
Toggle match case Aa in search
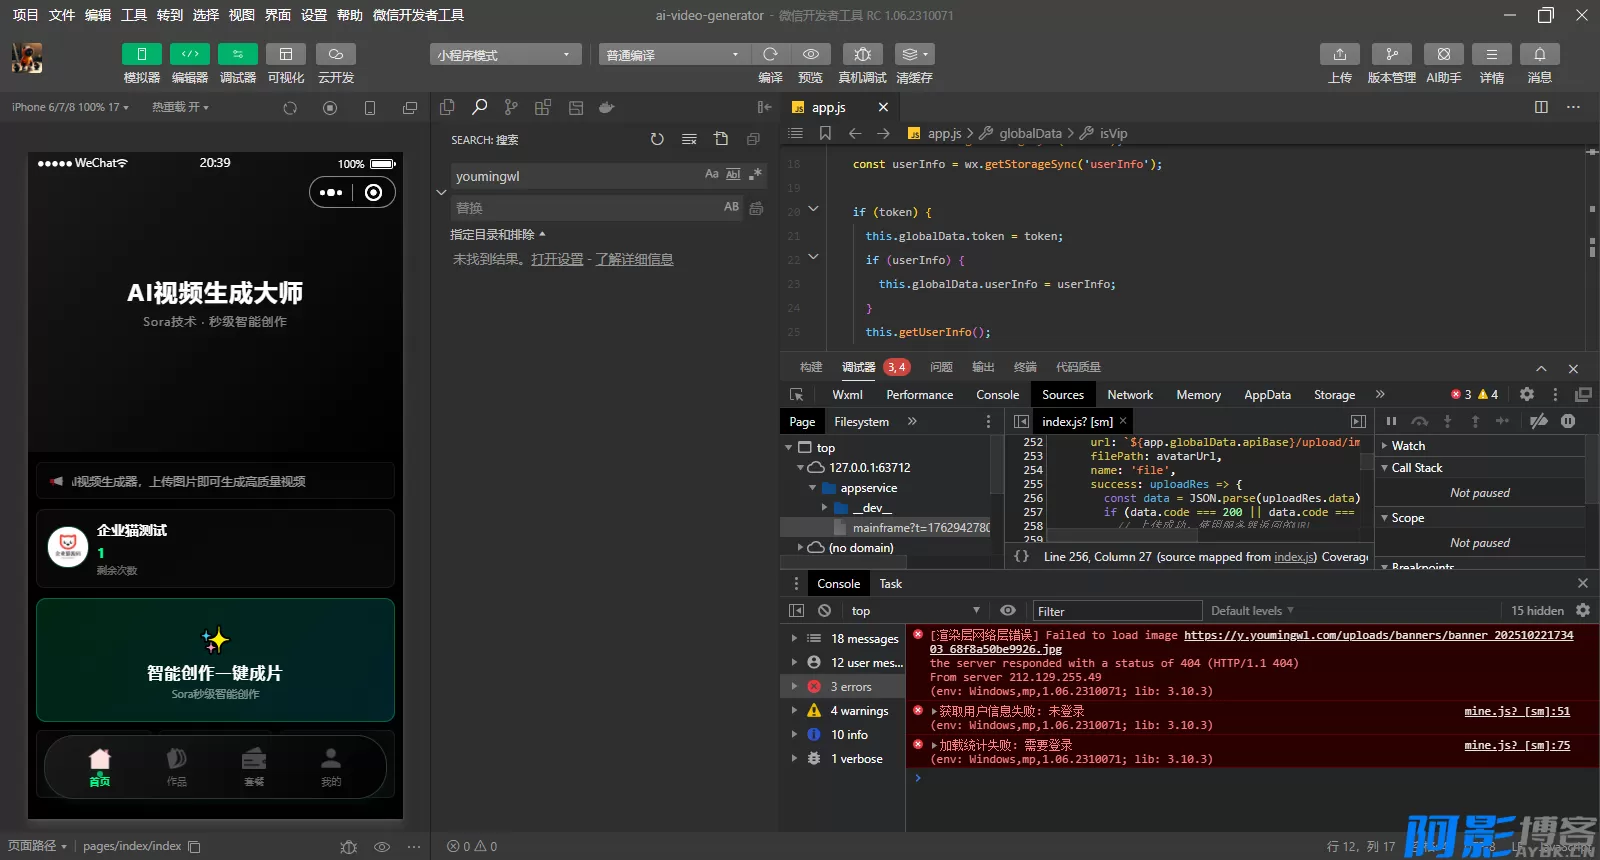[711, 175]
